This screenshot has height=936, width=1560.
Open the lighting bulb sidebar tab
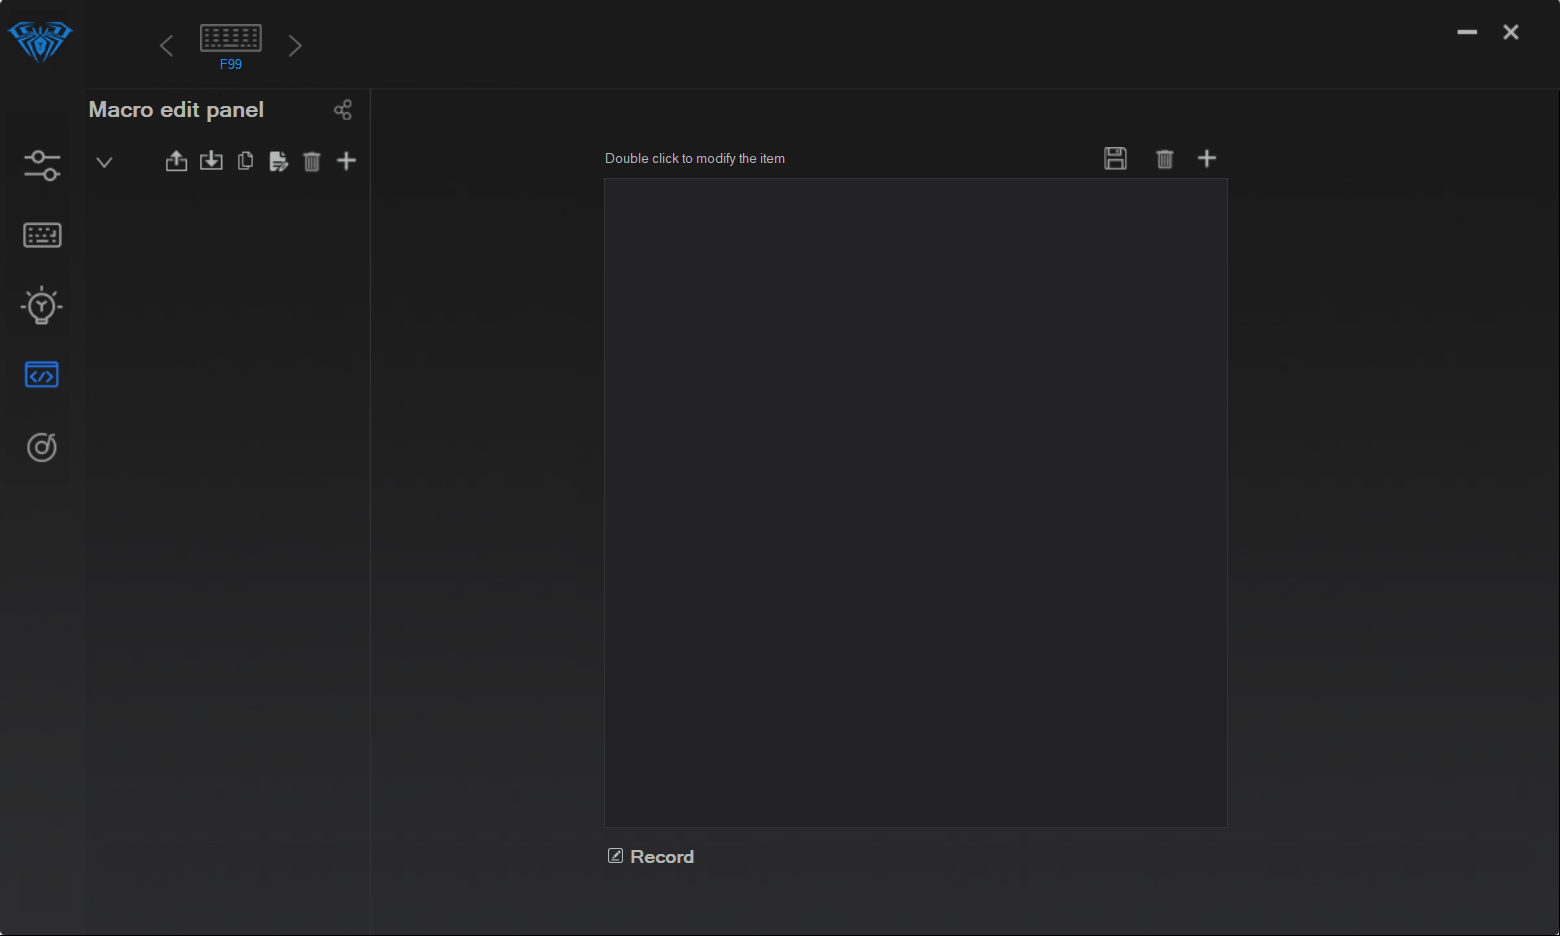(x=42, y=305)
